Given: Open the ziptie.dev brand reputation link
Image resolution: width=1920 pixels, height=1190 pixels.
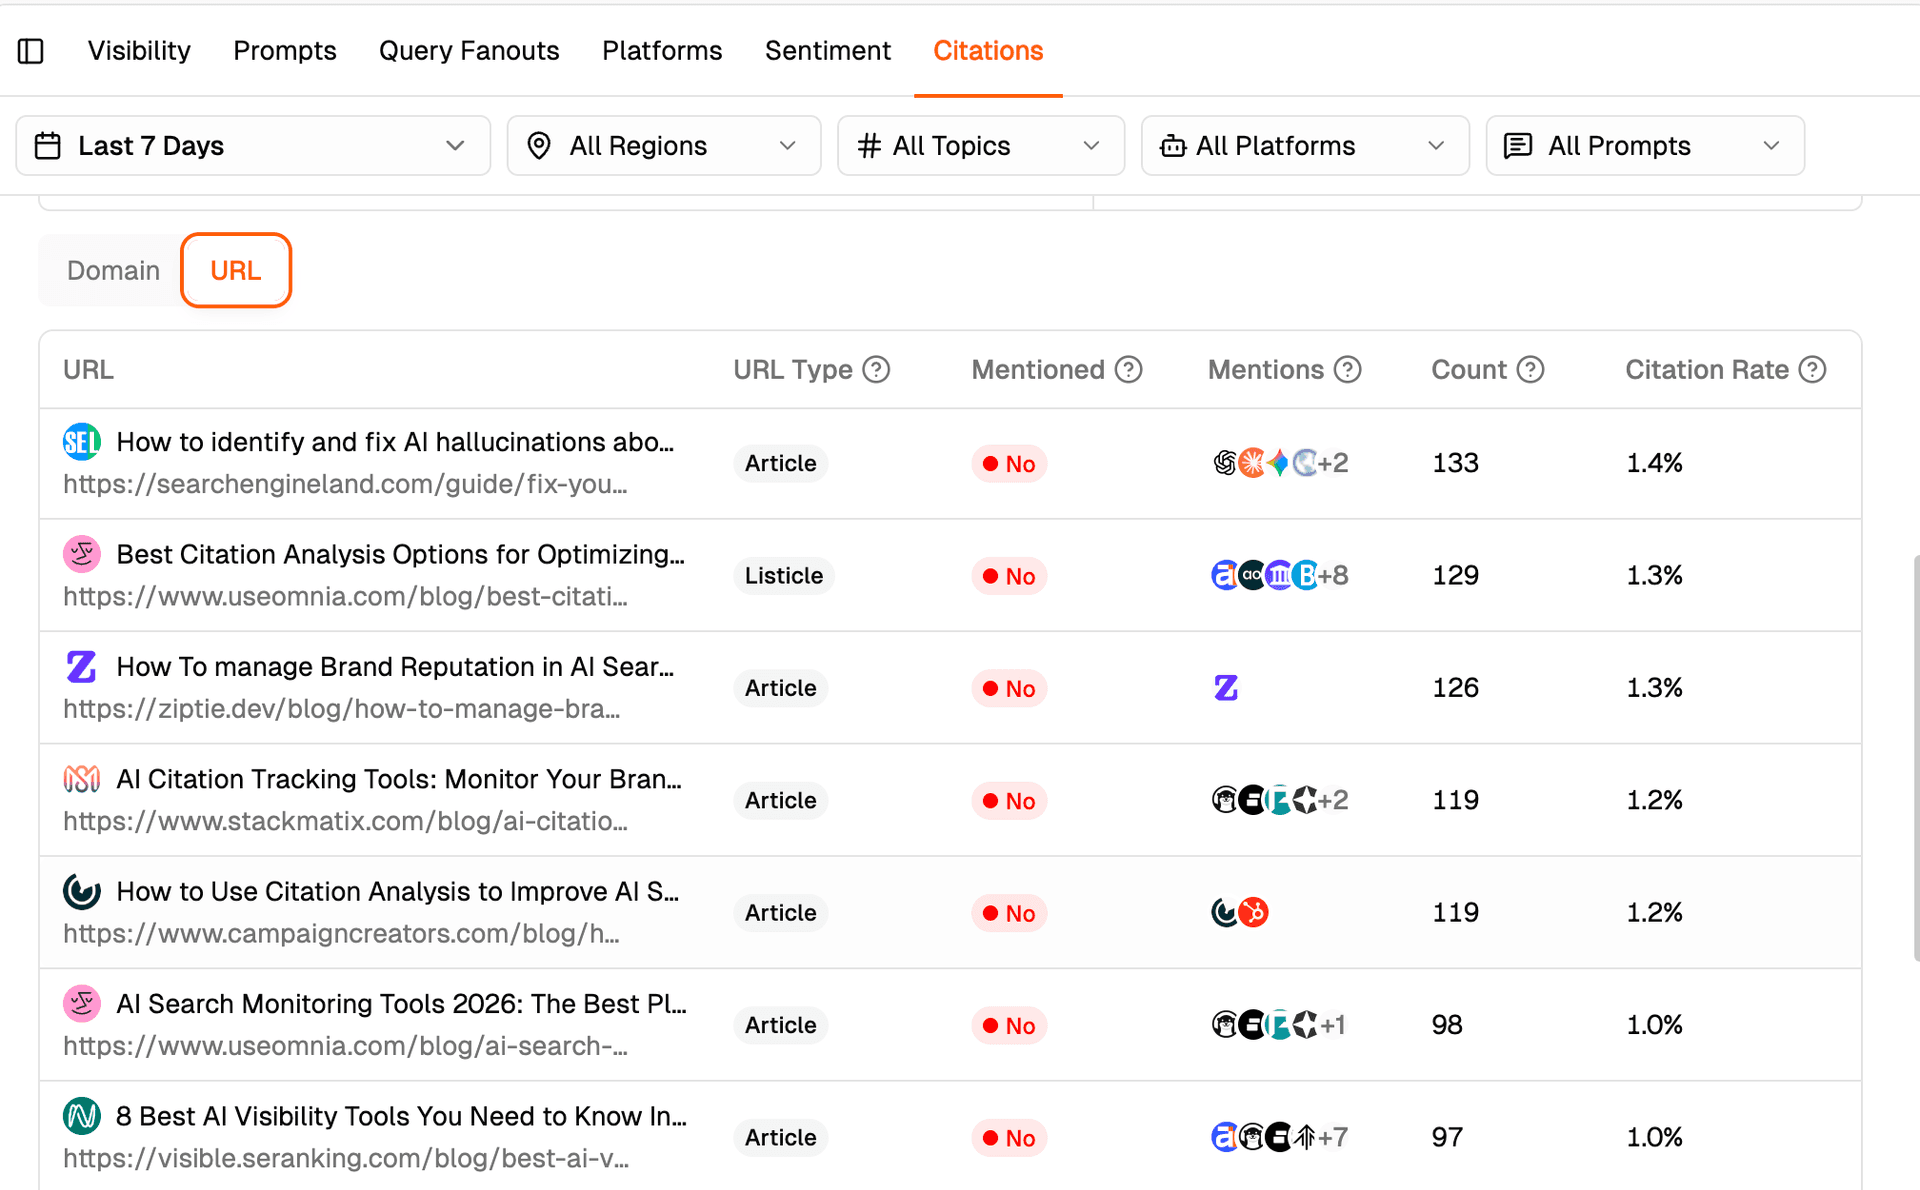Looking at the screenshot, I should pos(395,667).
